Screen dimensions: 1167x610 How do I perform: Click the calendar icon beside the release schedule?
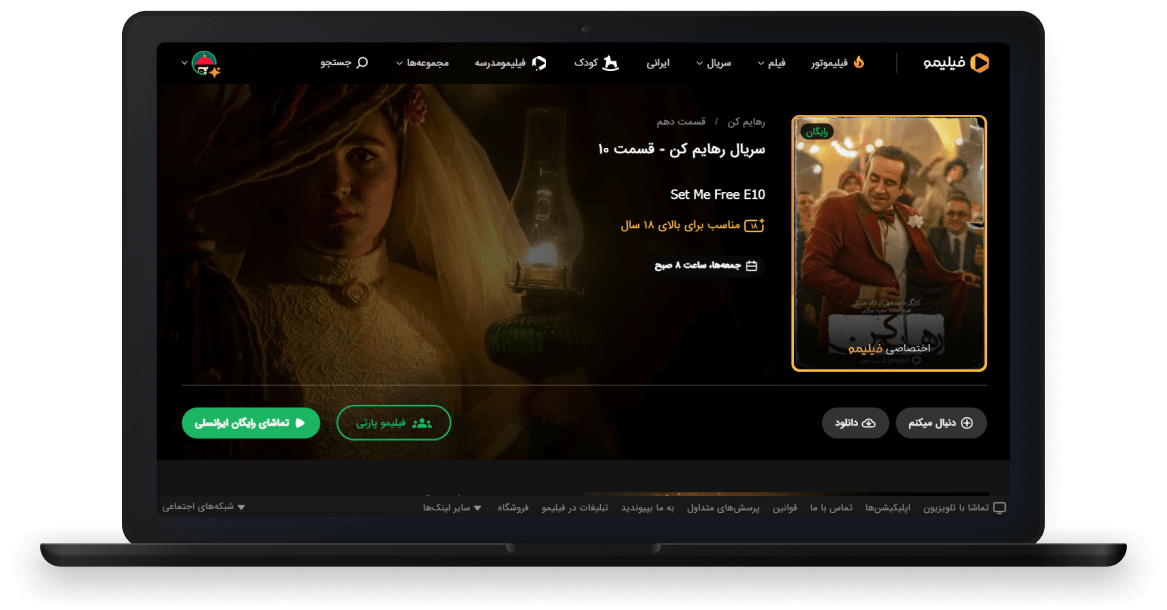tap(752, 266)
